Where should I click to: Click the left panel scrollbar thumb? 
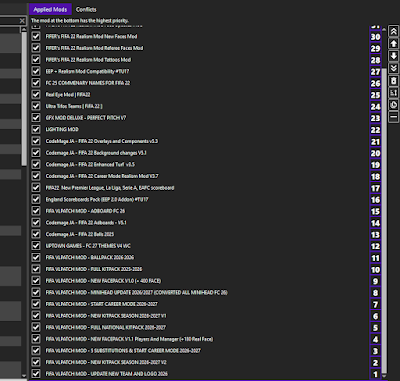point(24,99)
